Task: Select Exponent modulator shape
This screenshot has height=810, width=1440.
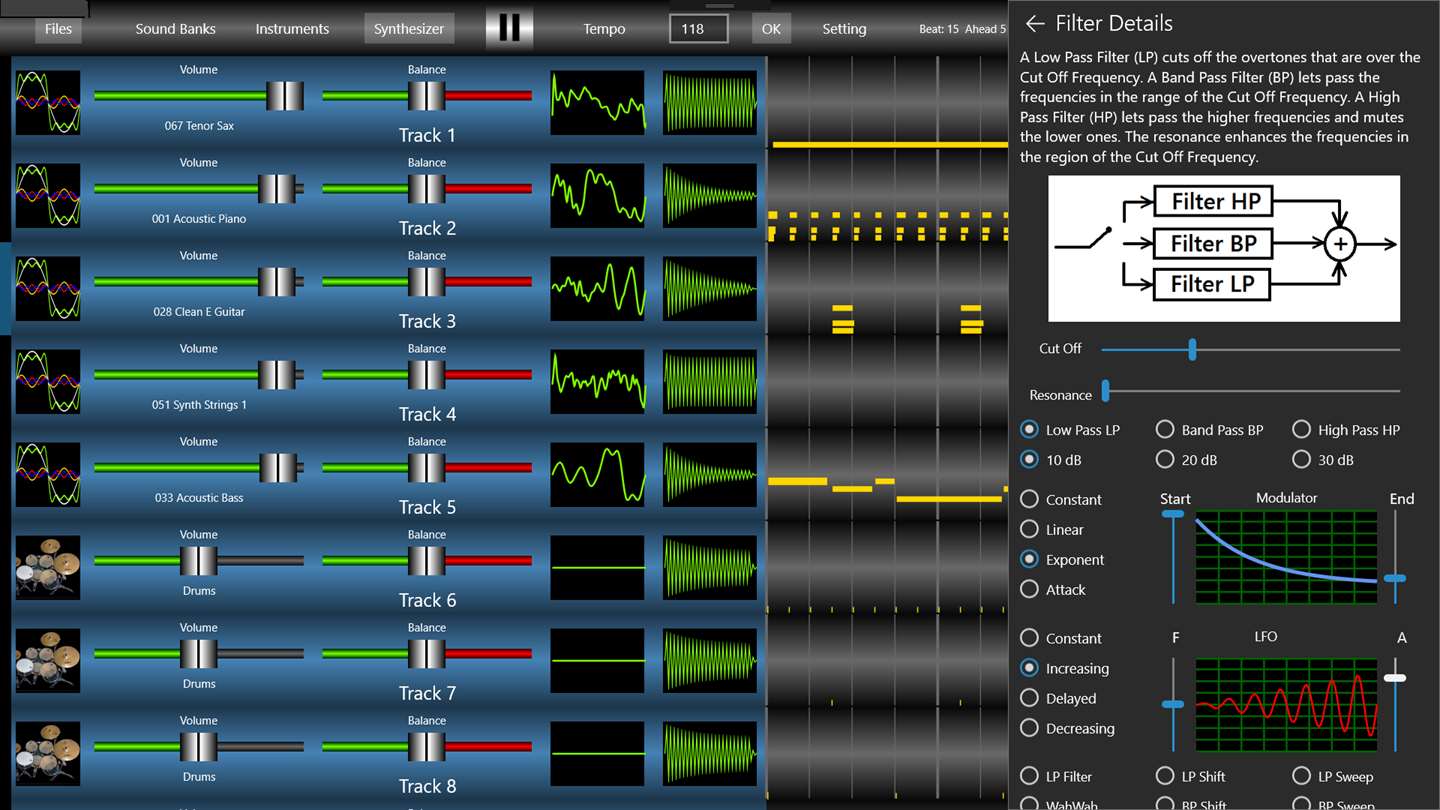Action: click(x=1062, y=560)
